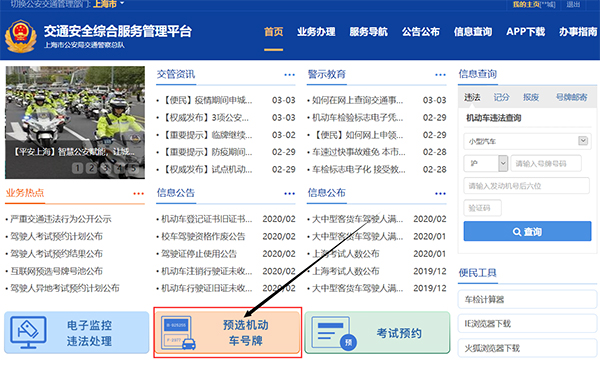Open more 警示教育 via the dots icon

[440, 75]
